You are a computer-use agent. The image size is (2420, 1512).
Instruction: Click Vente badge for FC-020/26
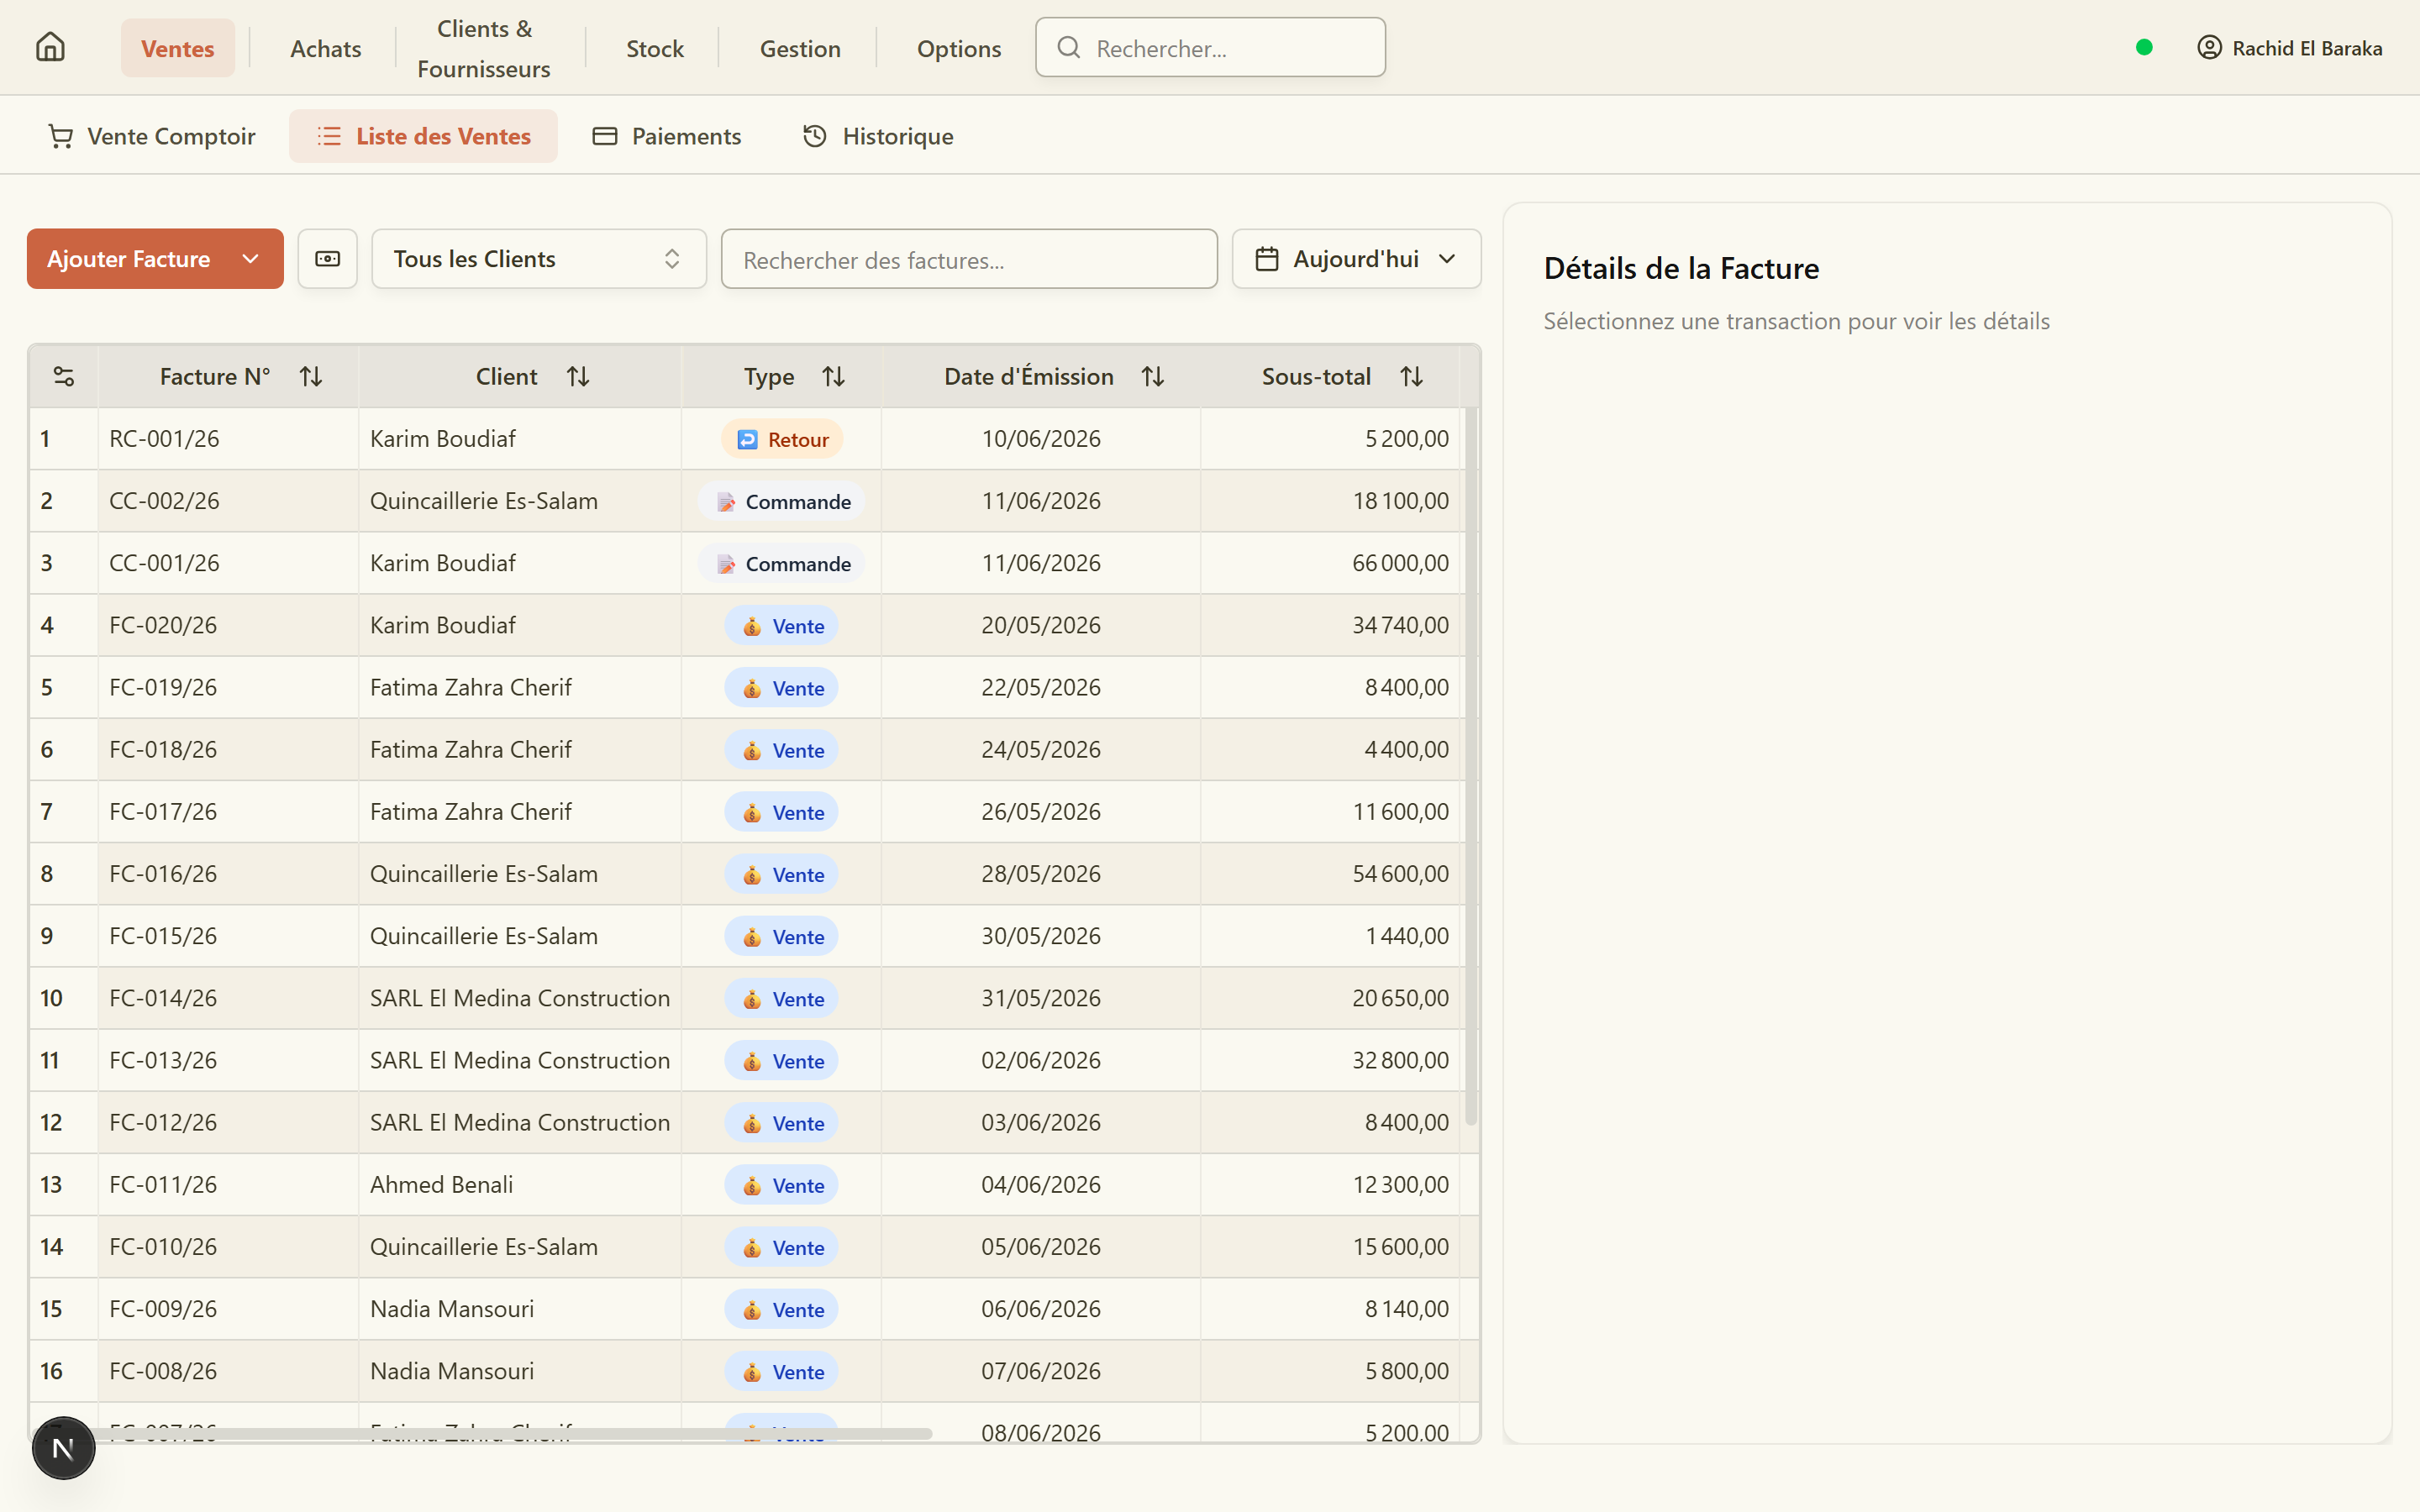tap(782, 626)
